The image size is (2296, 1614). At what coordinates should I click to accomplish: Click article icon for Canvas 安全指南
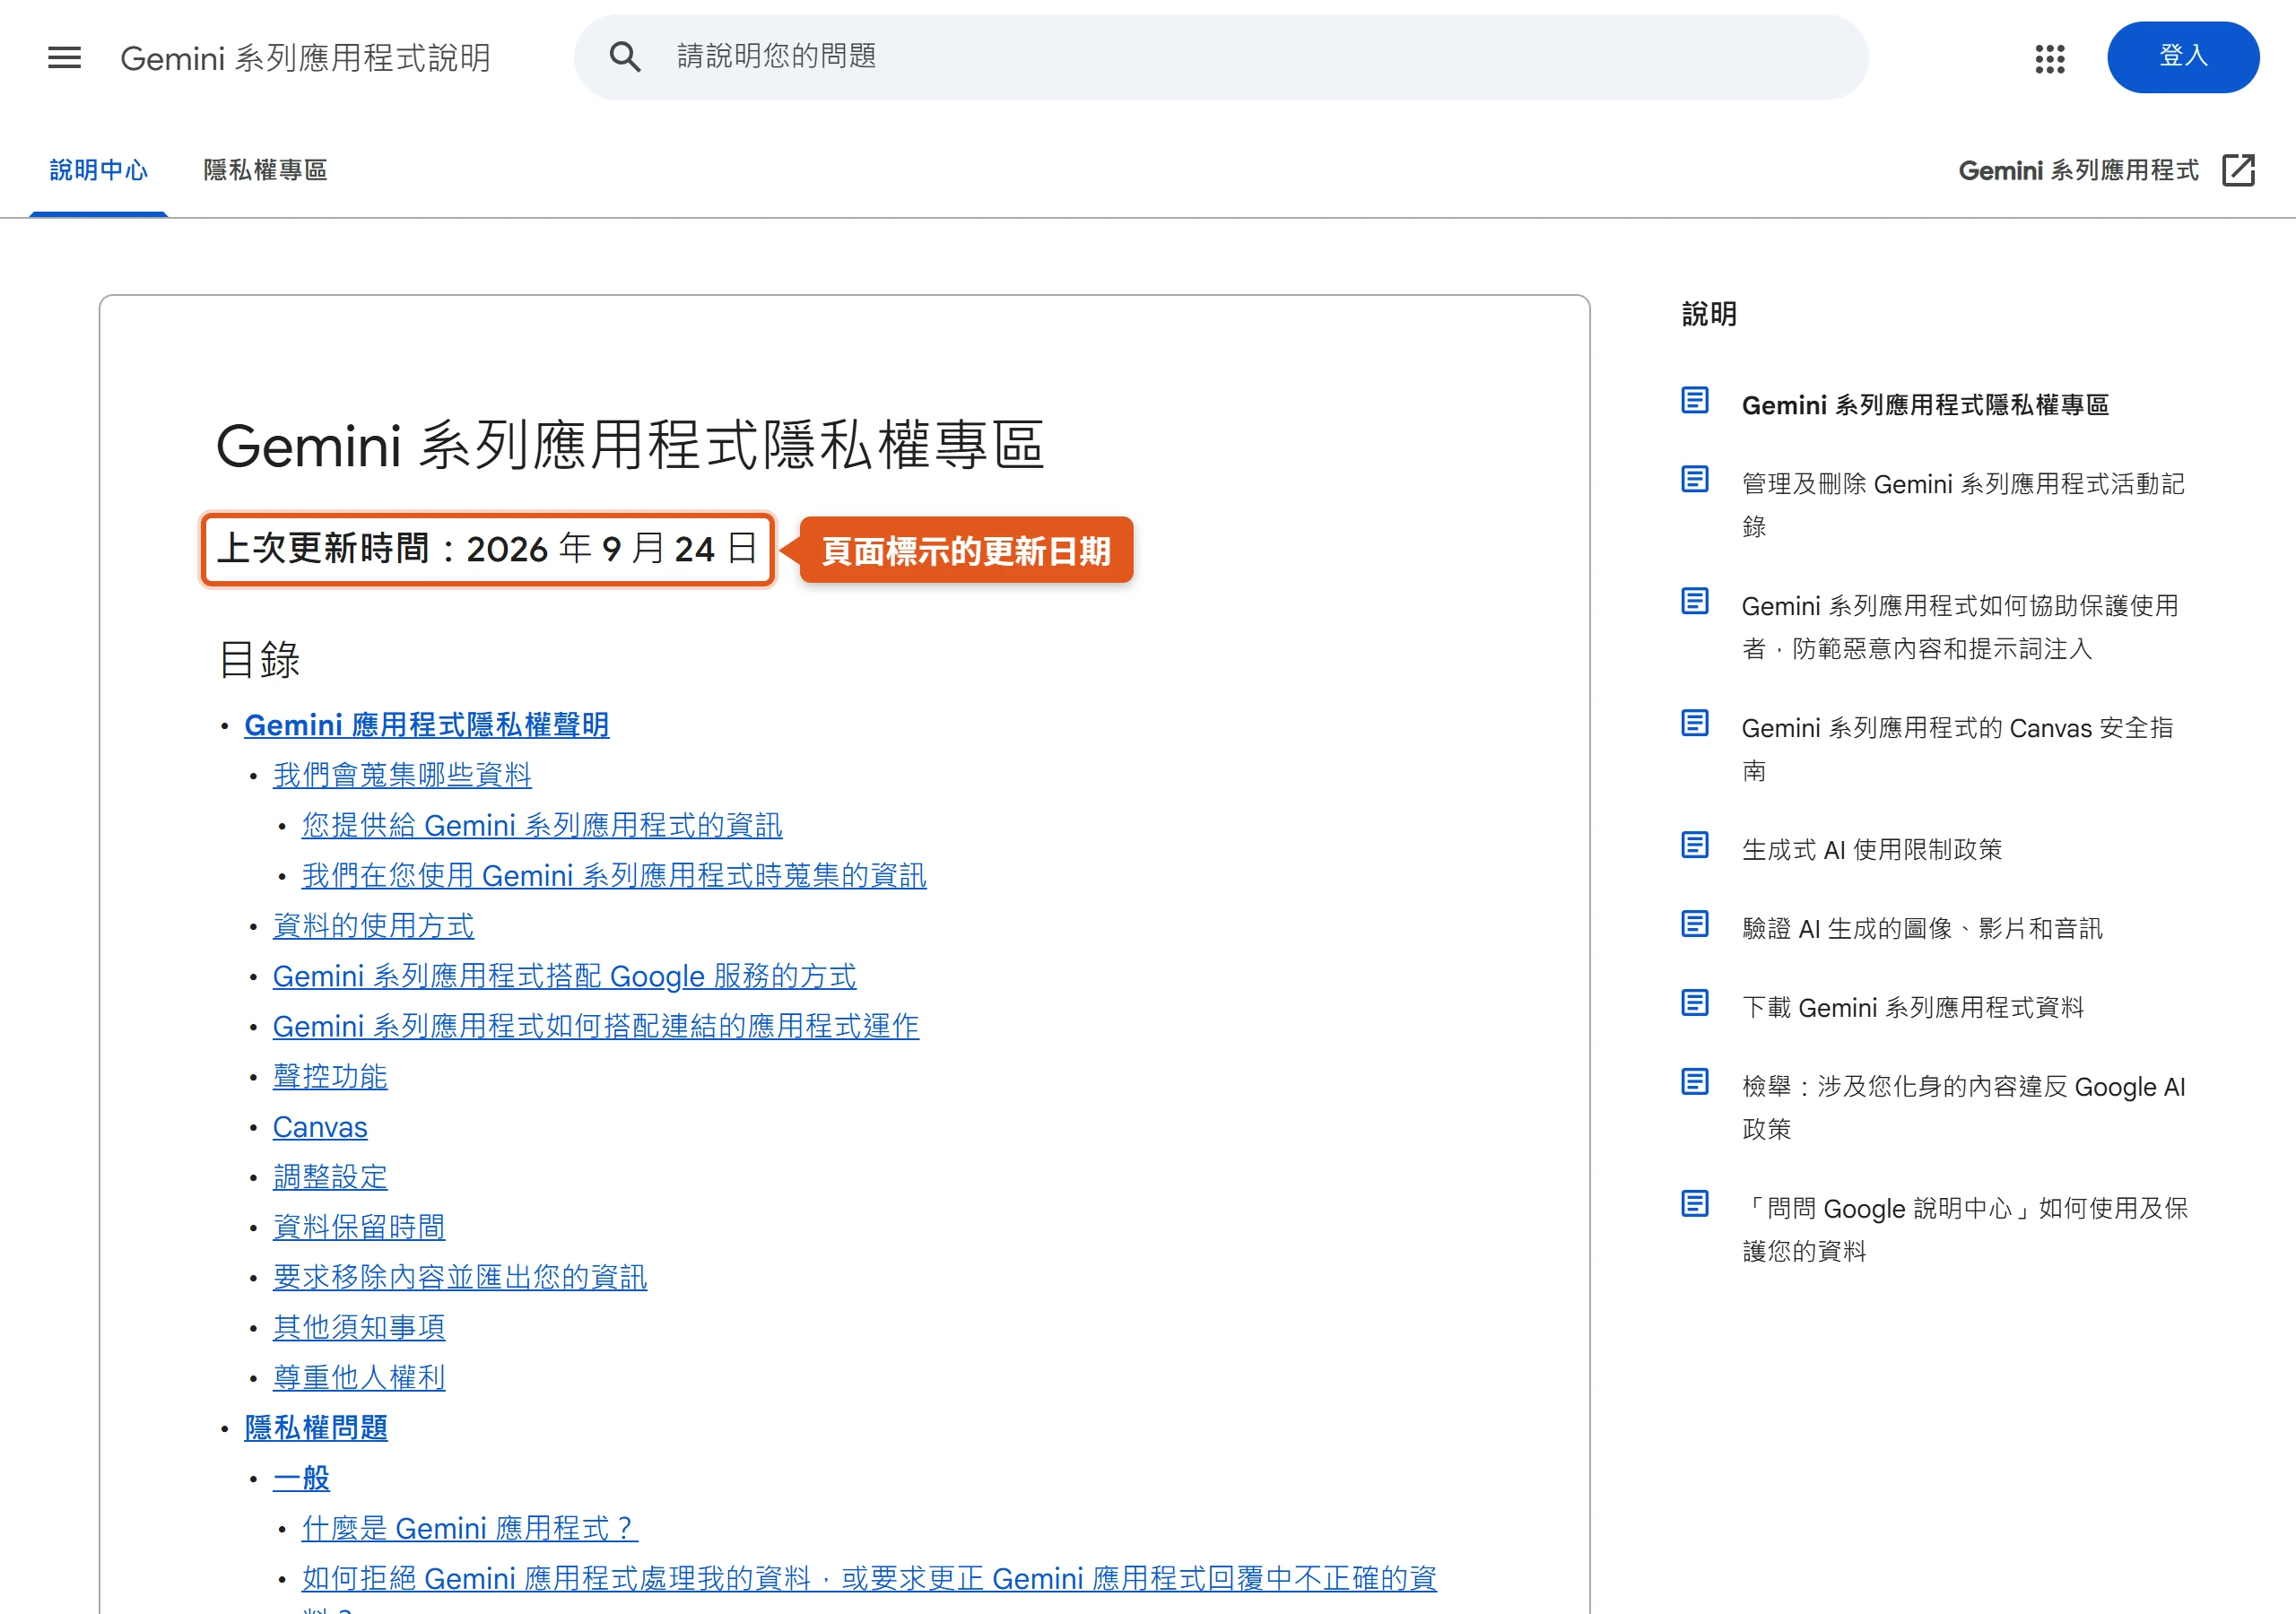(x=1694, y=723)
